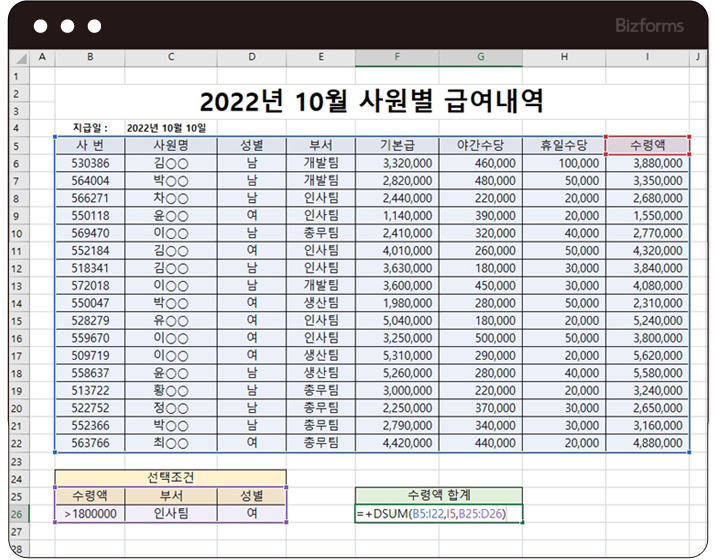This screenshot has width=715, height=560.
Task: Click the Select All corner triangle
Action: tap(20, 59)
